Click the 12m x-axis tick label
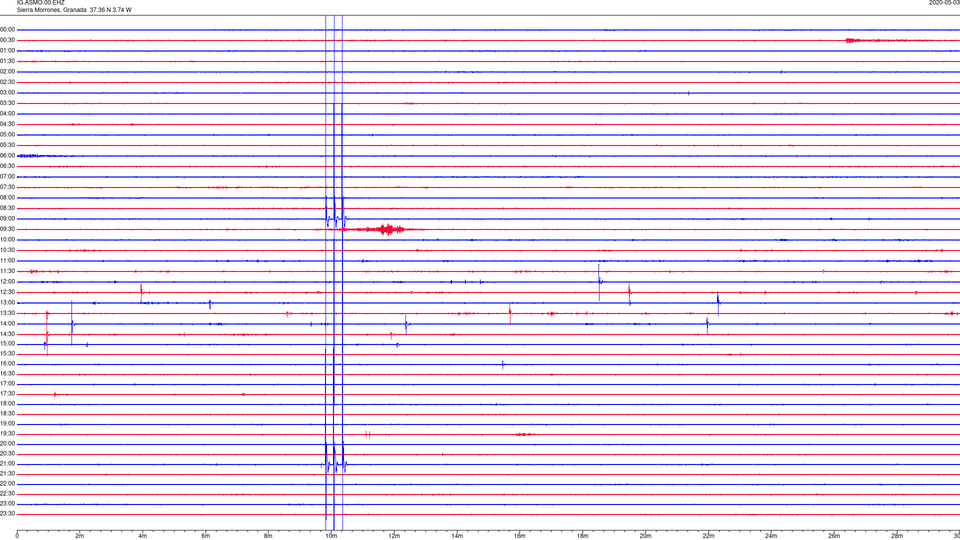This screenshot has height=540, width=960. (x=394, y=536)
